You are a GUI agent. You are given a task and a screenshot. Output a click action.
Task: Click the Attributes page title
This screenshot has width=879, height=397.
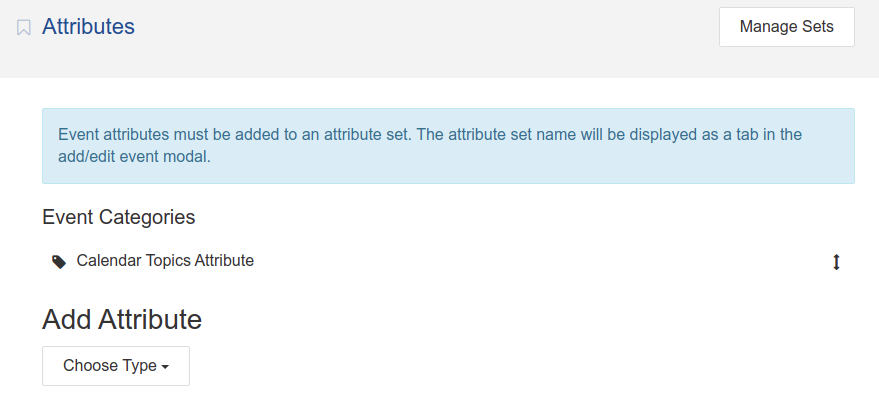click(x=88, y=26)
